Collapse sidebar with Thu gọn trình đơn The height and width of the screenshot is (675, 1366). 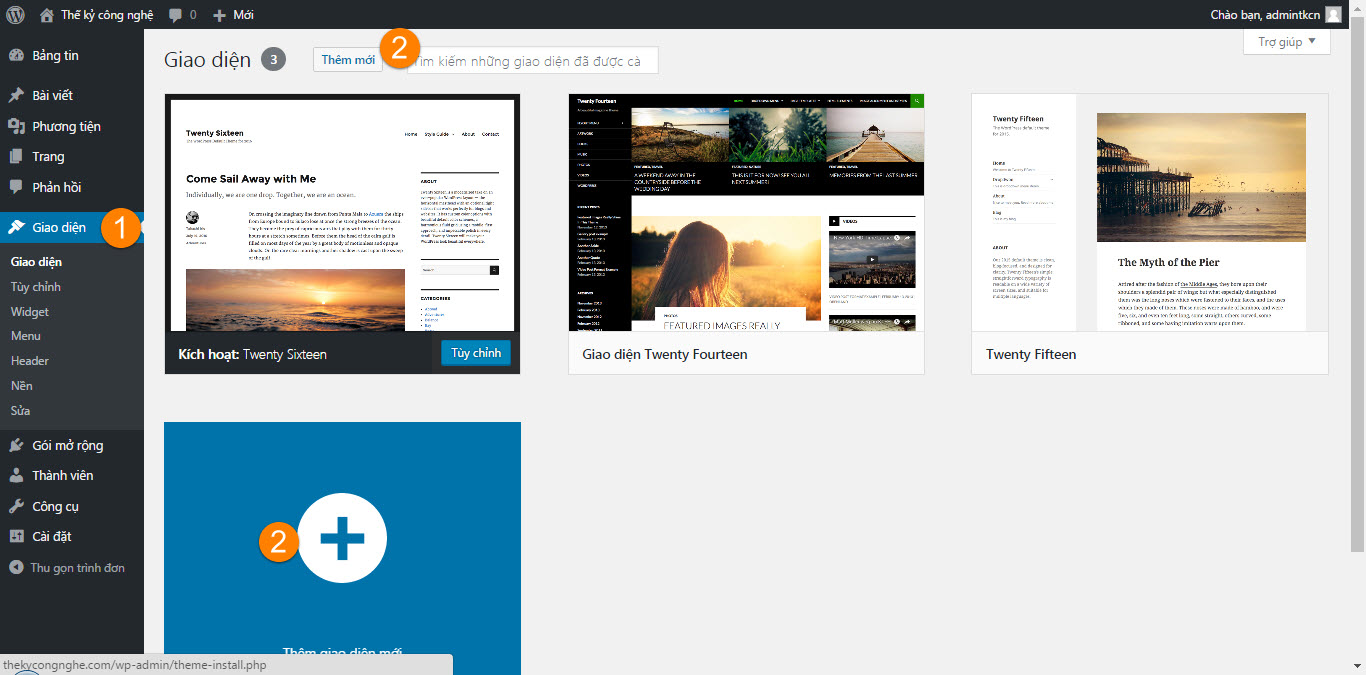[x=77, y=568]
